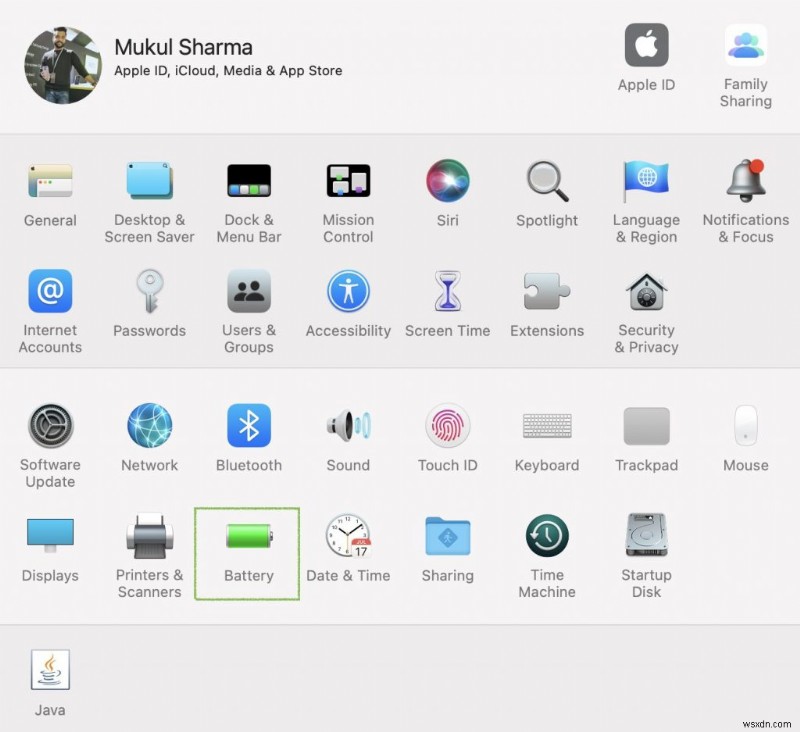This screenshot has height=732, width=800.
Task: Click the Mukul Sharma account name
Action: tap(183, 47)
